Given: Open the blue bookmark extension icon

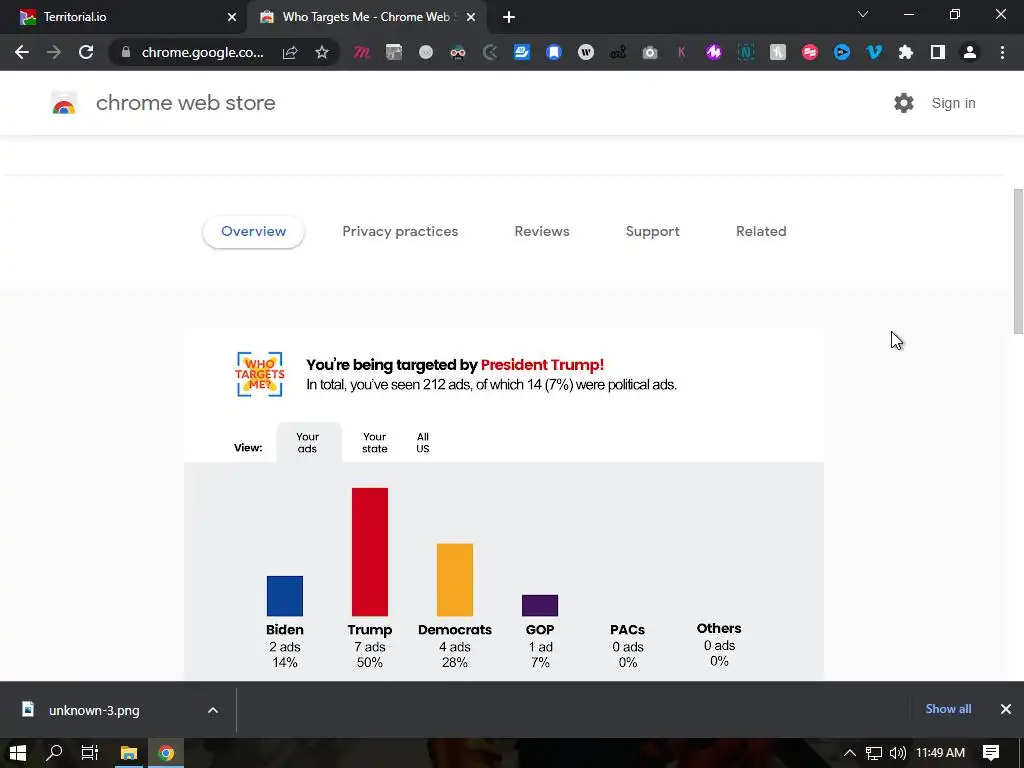Looking at the screenshot, I should pos(554,52).
